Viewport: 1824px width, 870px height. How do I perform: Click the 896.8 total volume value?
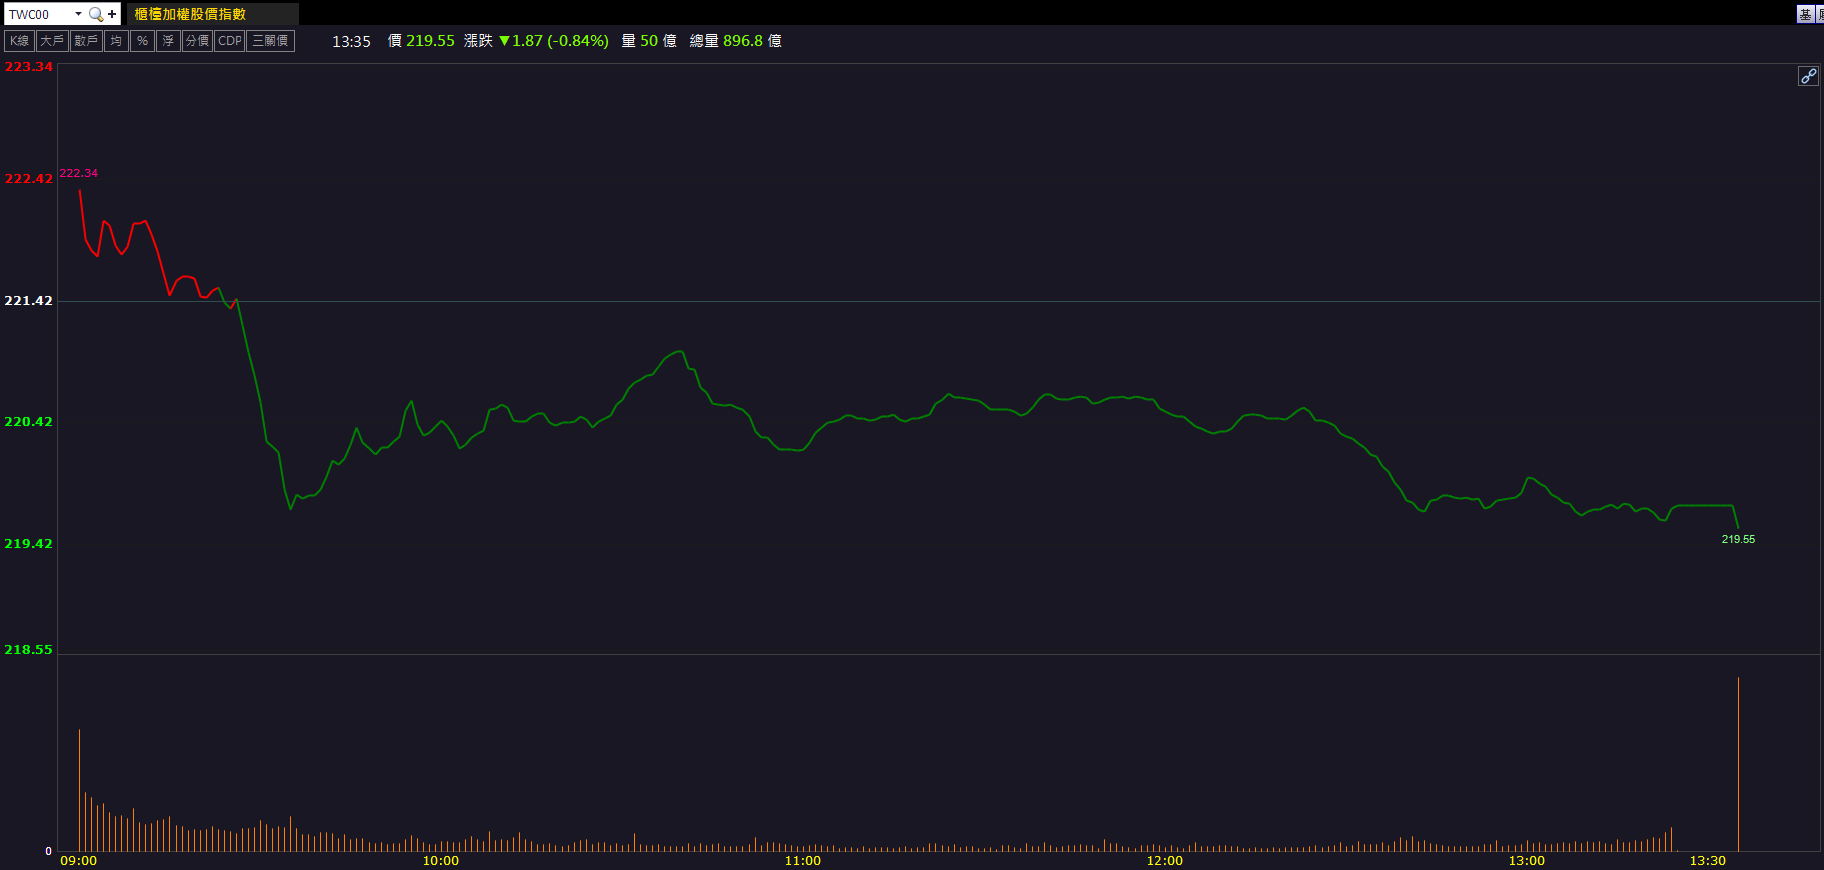(x=743, y=41)
